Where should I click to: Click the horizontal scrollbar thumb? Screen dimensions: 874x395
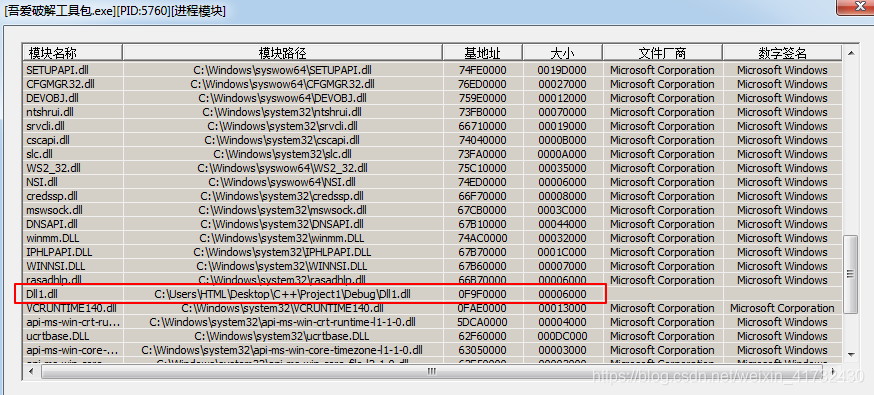pyautogui.click(x=431, y=371)
